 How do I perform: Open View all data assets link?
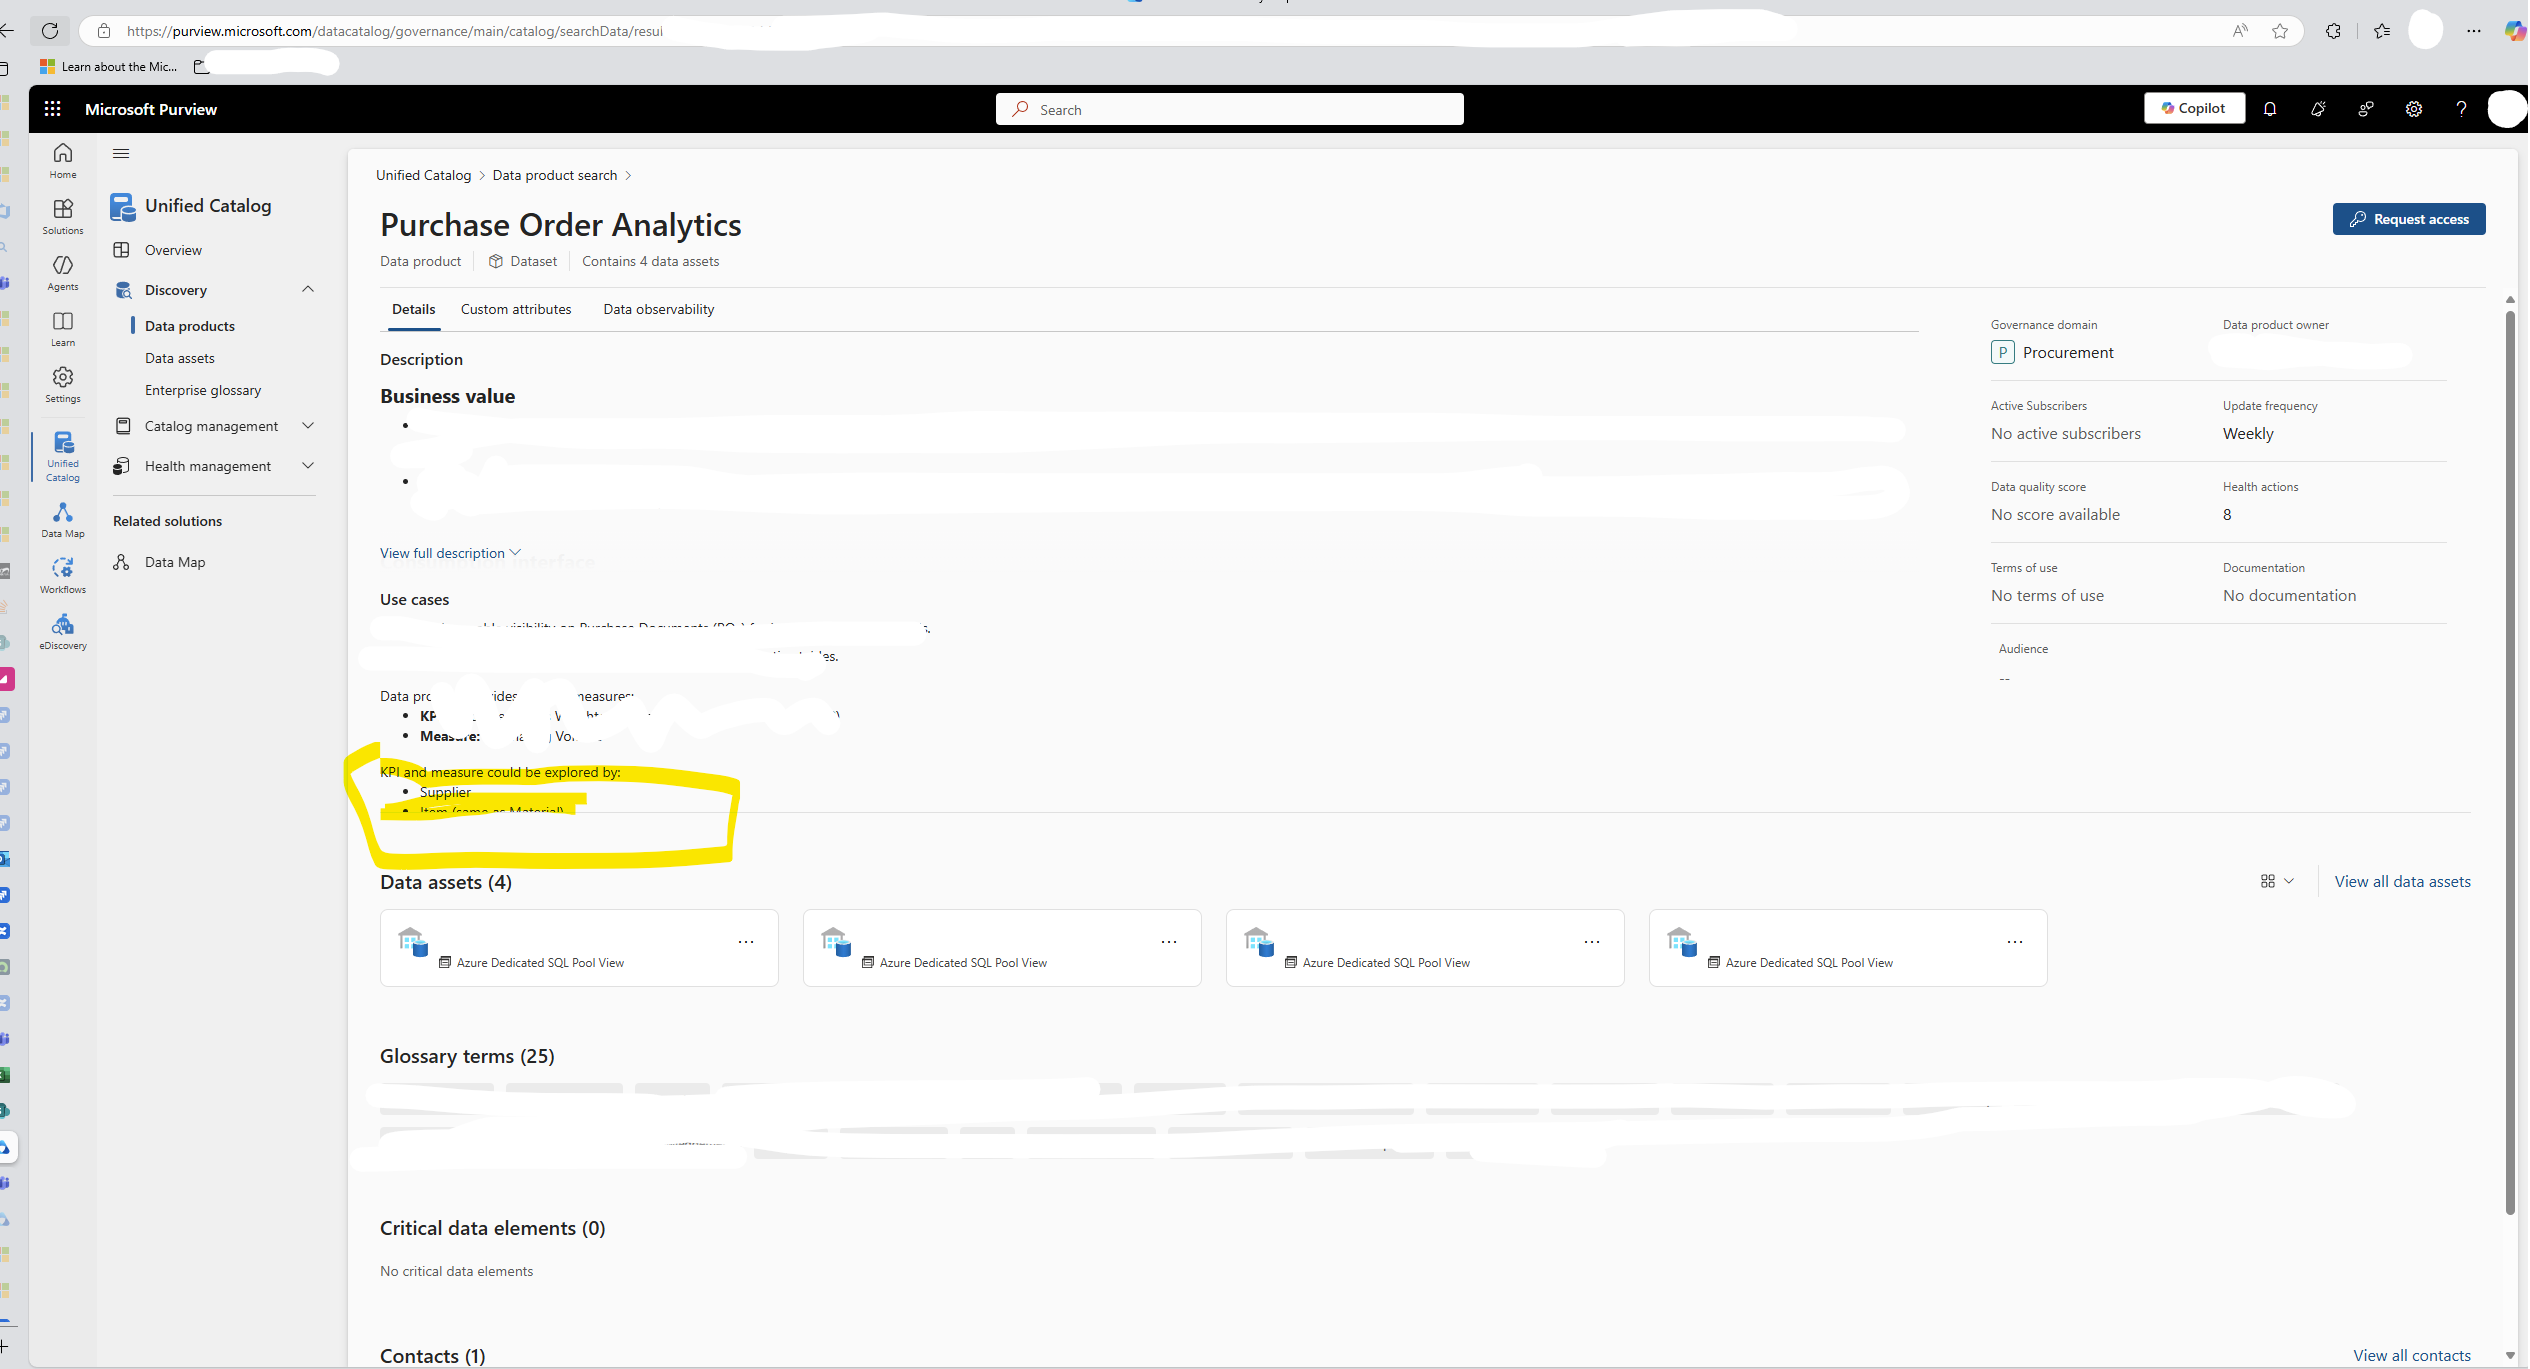2402,881
